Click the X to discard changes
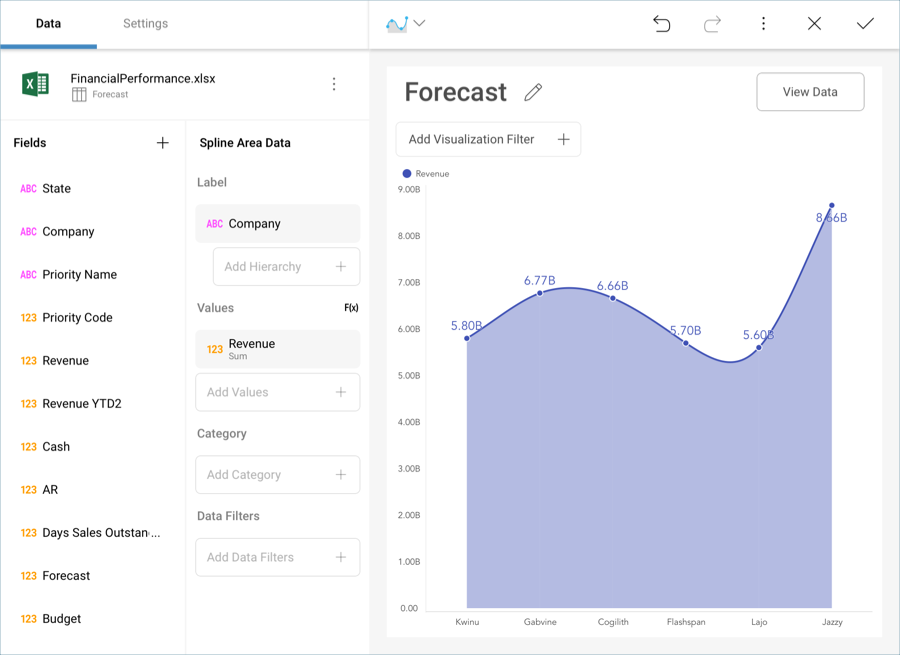 814,24
